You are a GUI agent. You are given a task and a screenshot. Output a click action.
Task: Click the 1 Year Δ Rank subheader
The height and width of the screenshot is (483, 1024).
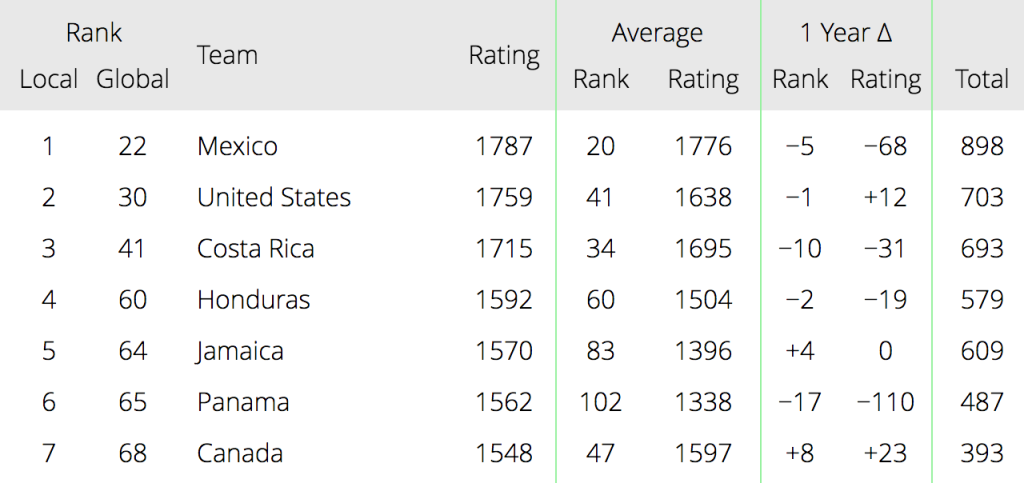pos(800,79)
